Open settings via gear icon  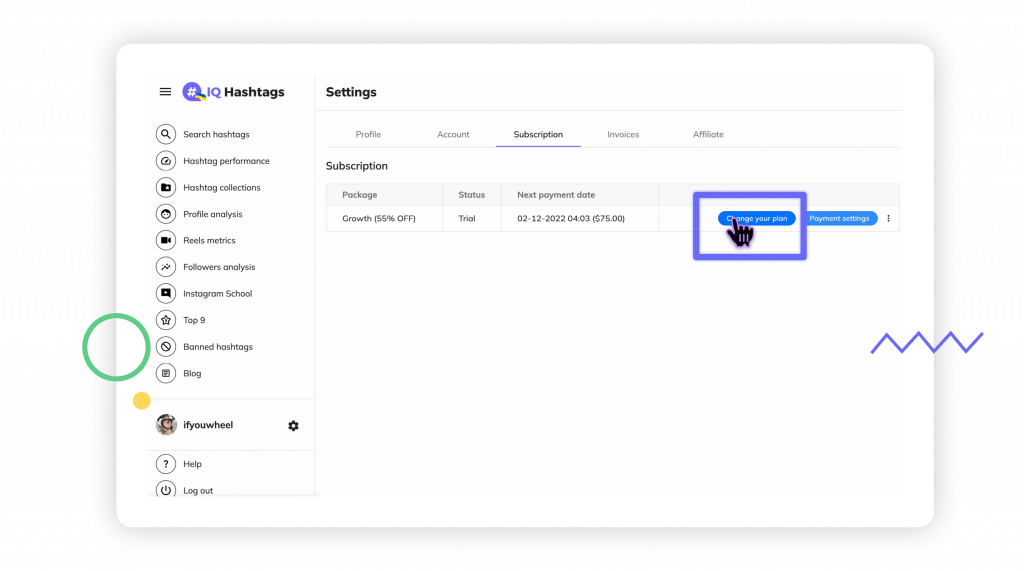(x=293, y=426)
